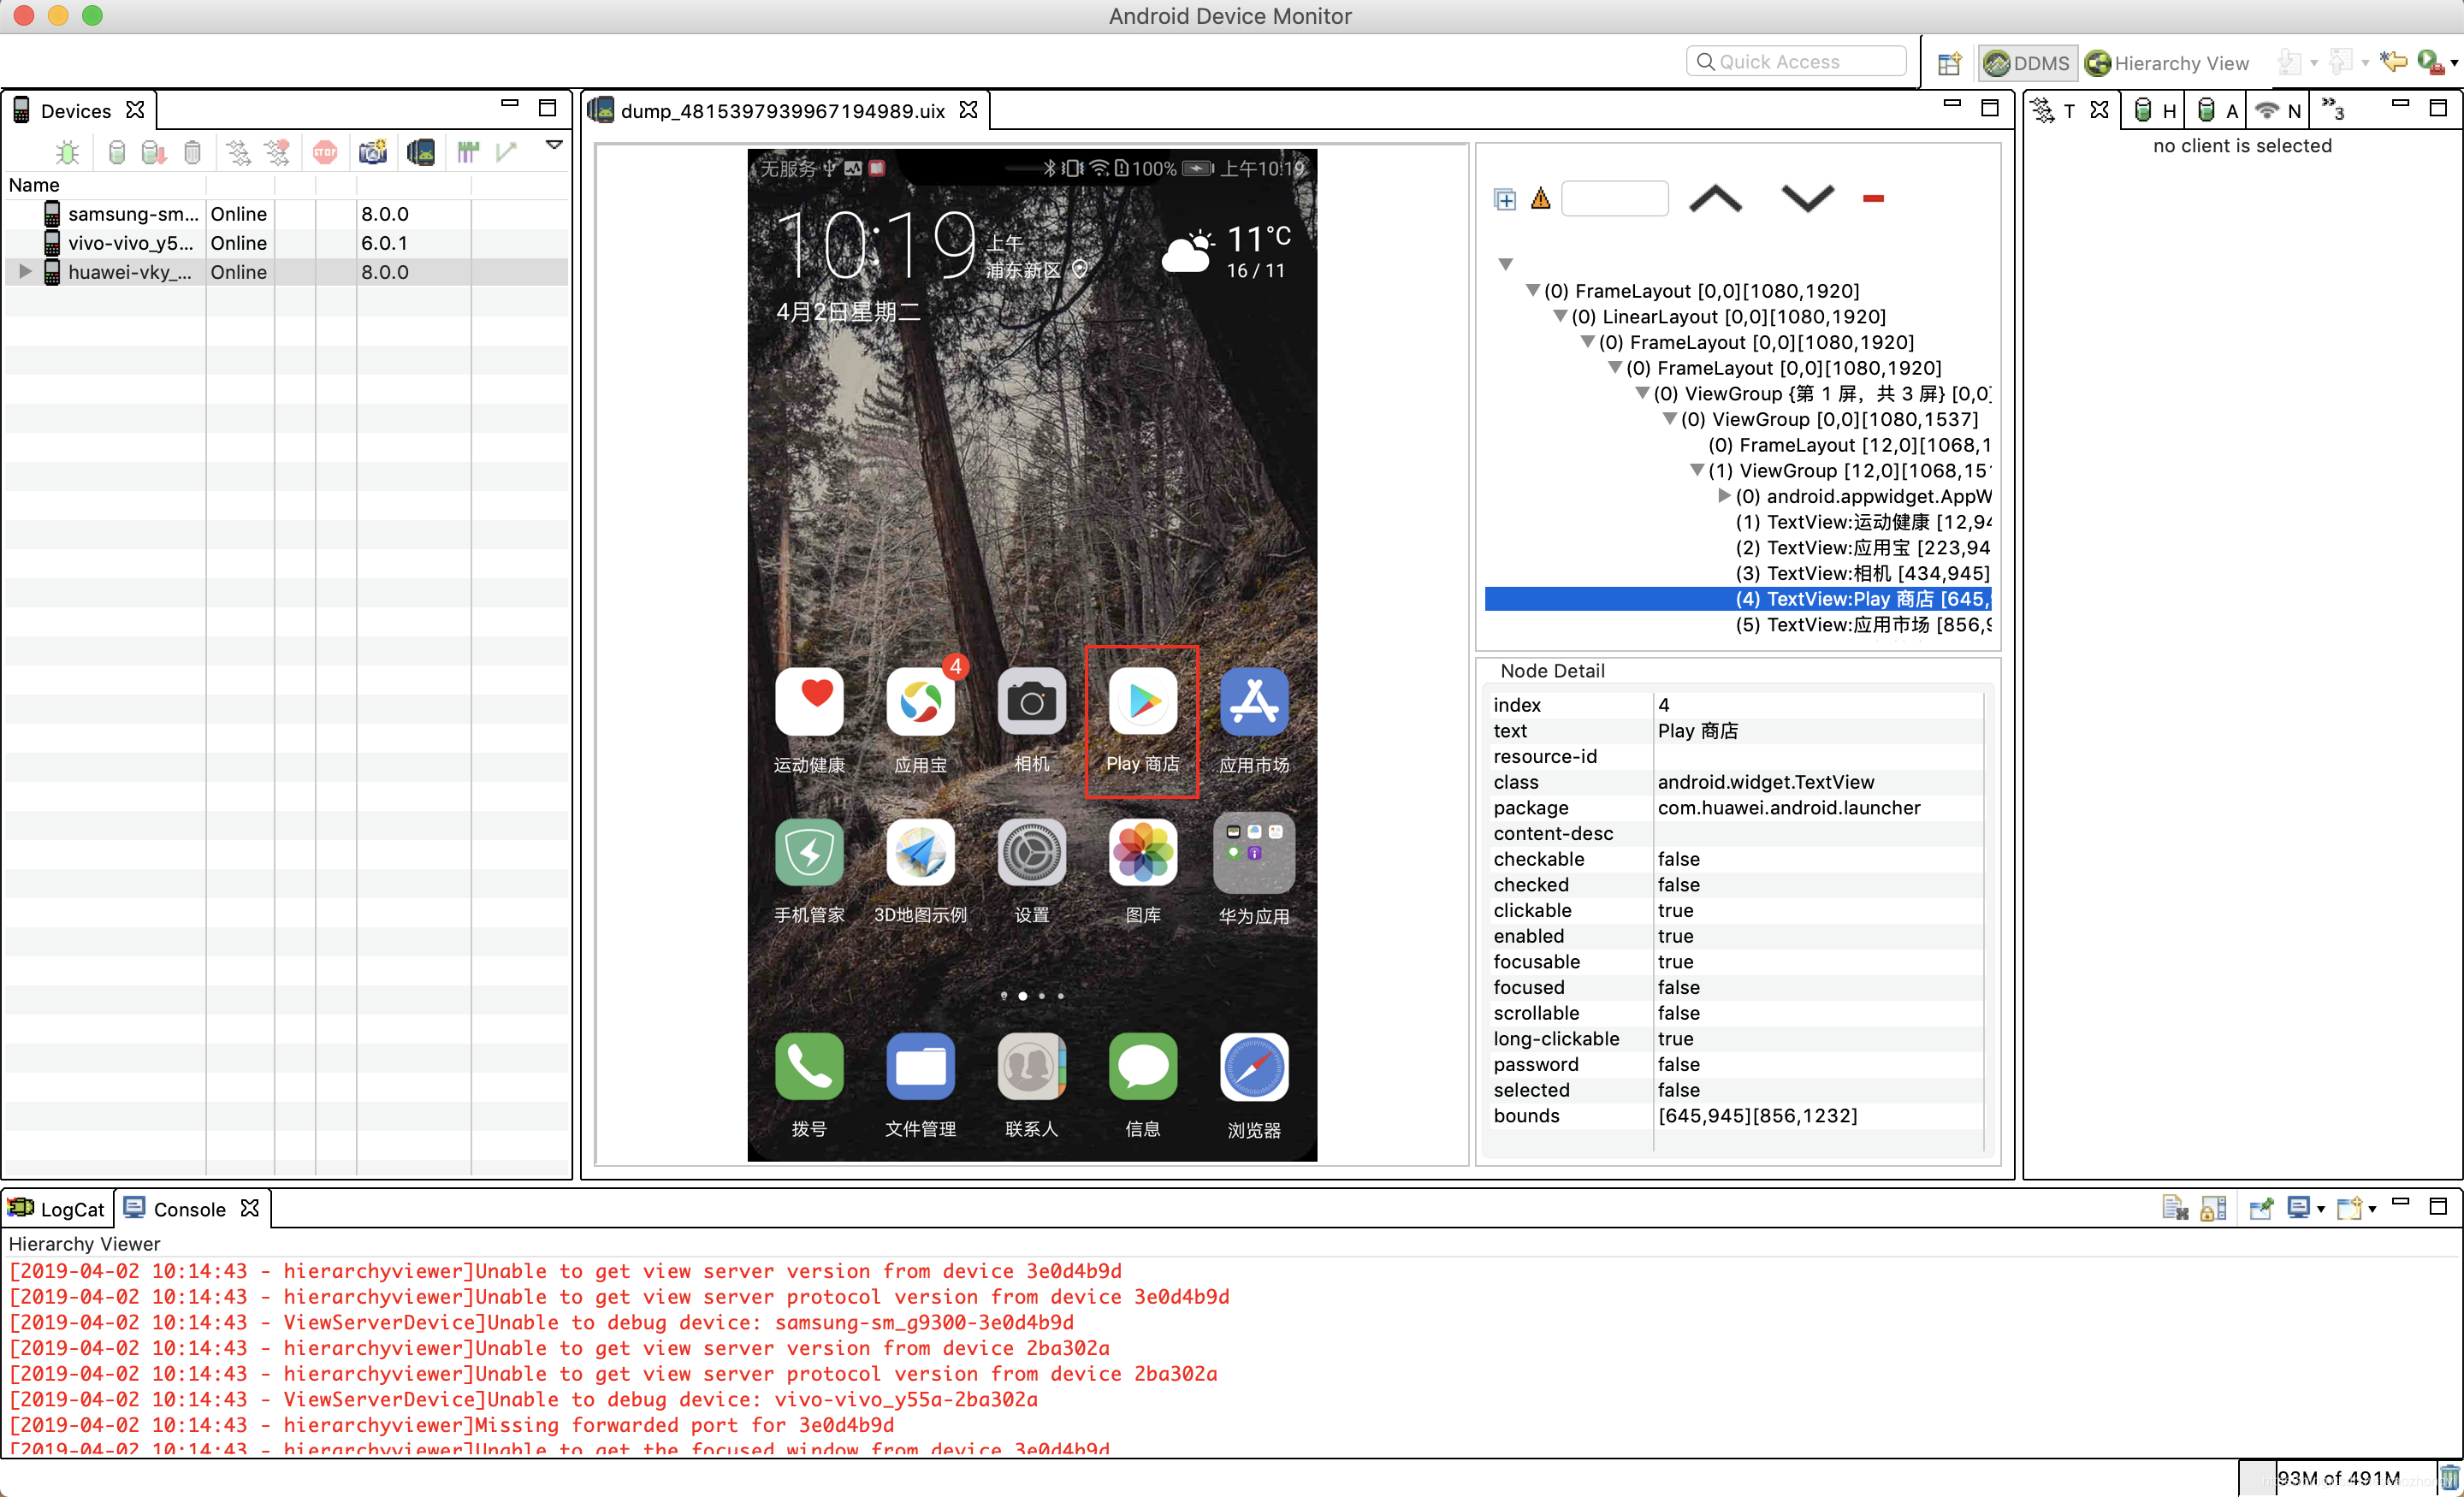The height and width of the screenshot is (1497, 2464).
Task: Open the Devices view menu triangle
Action: click(x=554, y=146)
